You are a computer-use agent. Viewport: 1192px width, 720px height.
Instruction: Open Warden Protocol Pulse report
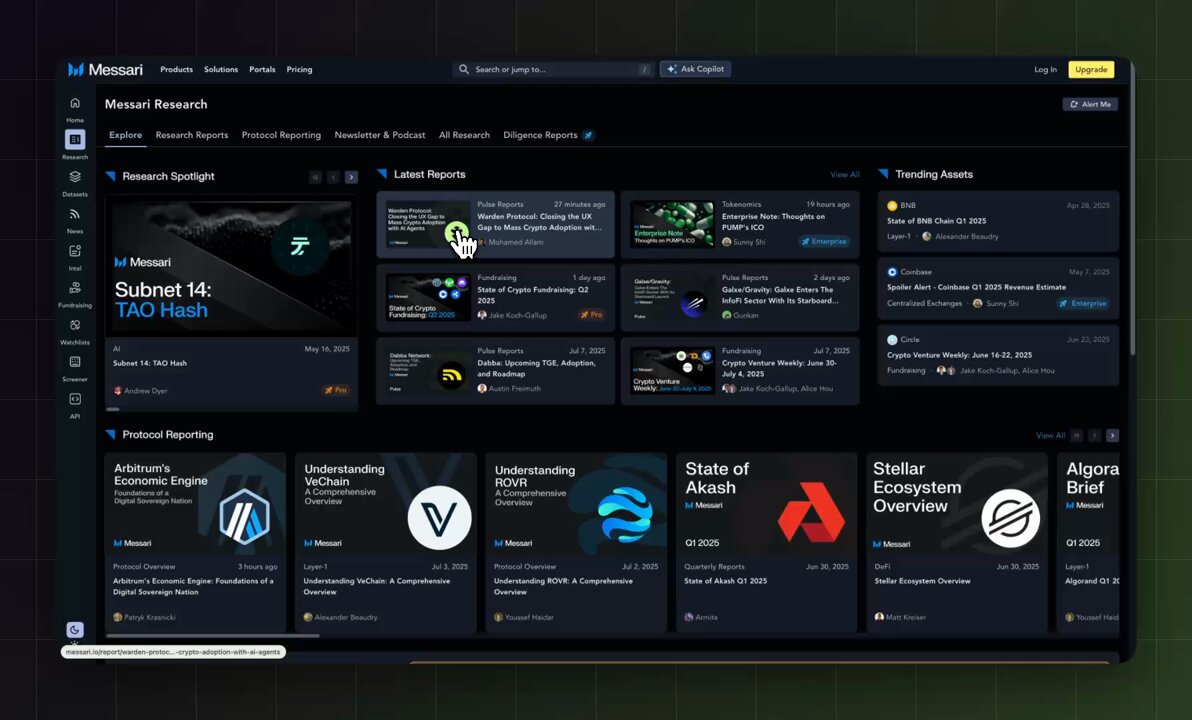click(x=495, y=224)
